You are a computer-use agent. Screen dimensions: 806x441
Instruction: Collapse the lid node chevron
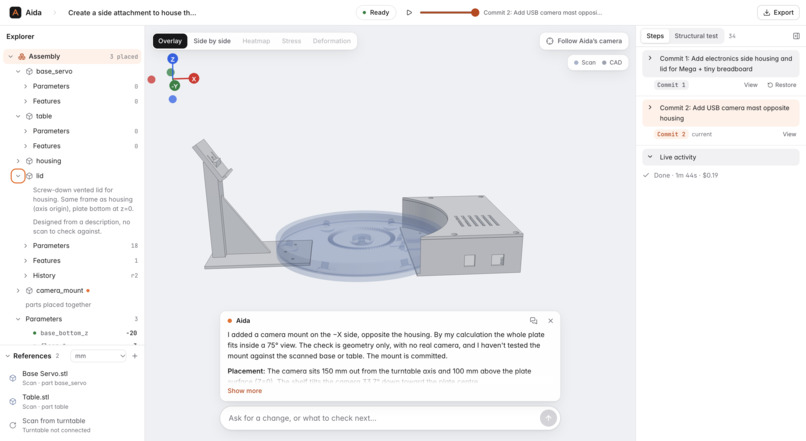click(x=18, y=176)
